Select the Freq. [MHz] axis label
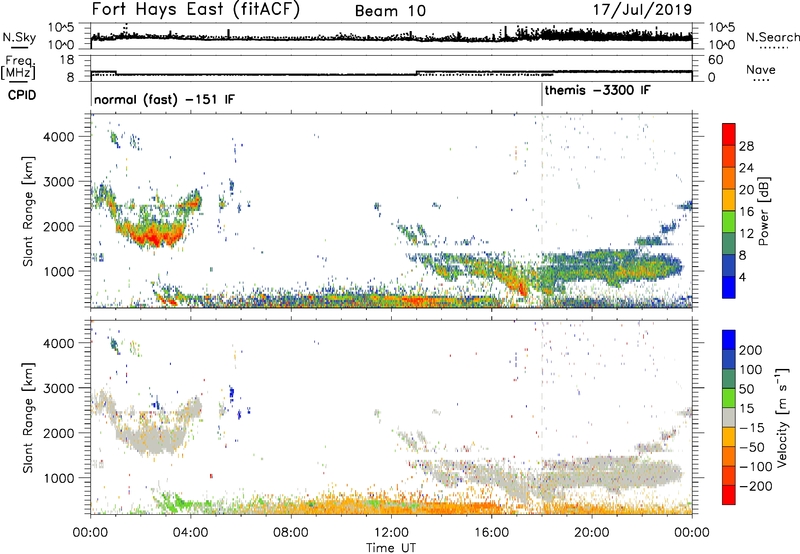The height and width of the screenshot is (554, 800). coord(18,68)
